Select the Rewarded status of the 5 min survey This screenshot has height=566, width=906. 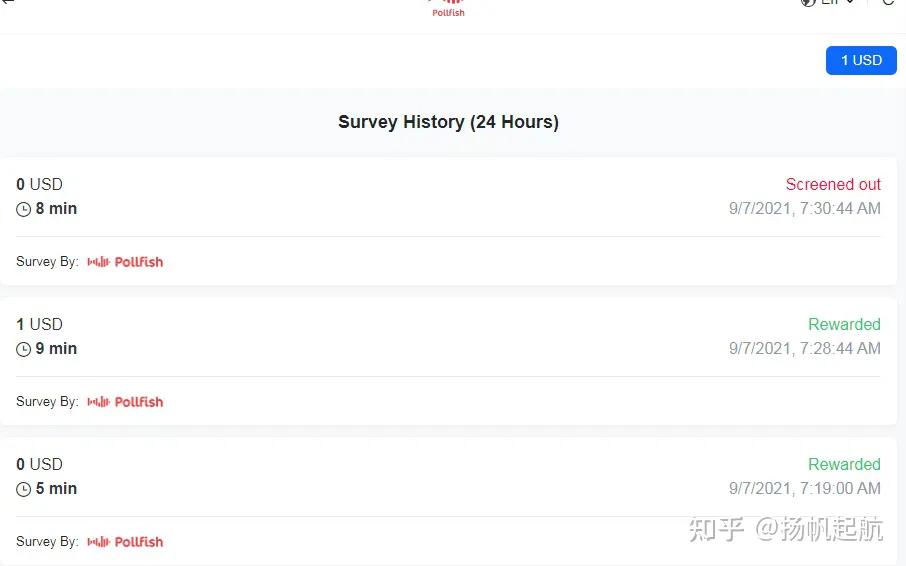(844, 464)
